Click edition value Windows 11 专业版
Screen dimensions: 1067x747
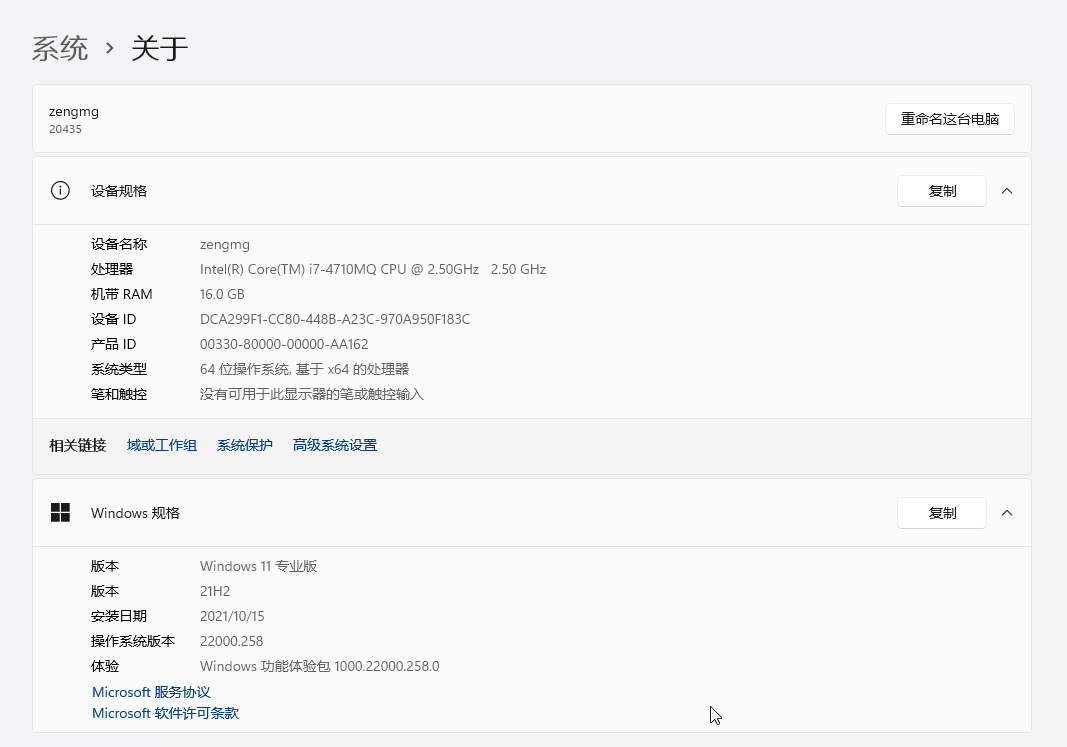point(259,566)
